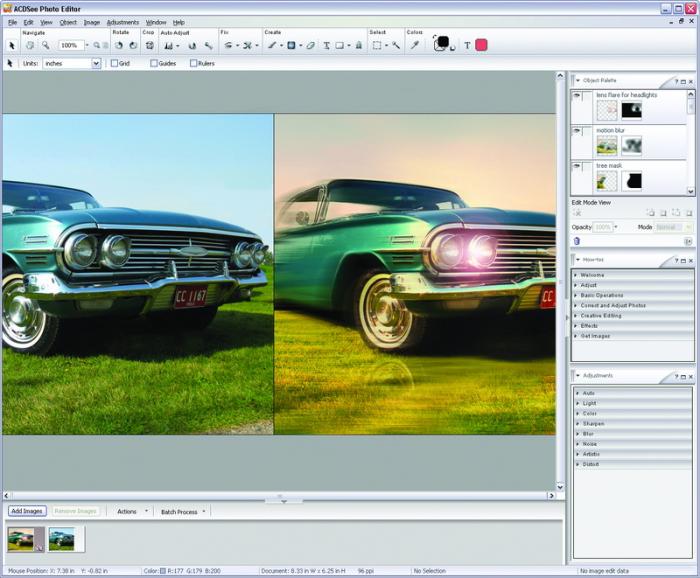Delete object with trash icon in Object Palette

pyautogui.click(x=576, y=241)
